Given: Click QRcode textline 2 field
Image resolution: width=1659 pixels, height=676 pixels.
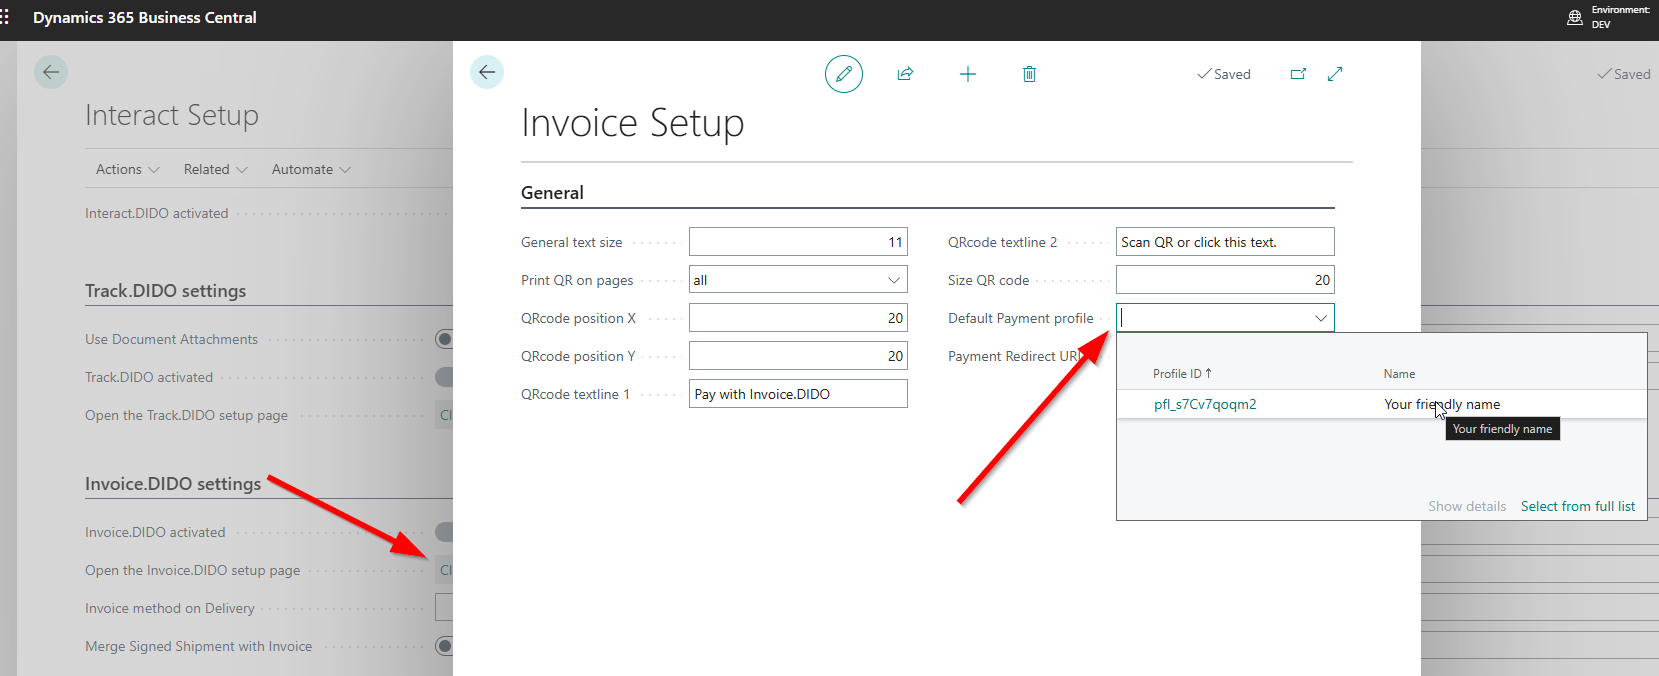Looking at the screenshot, I should 1225,242.
